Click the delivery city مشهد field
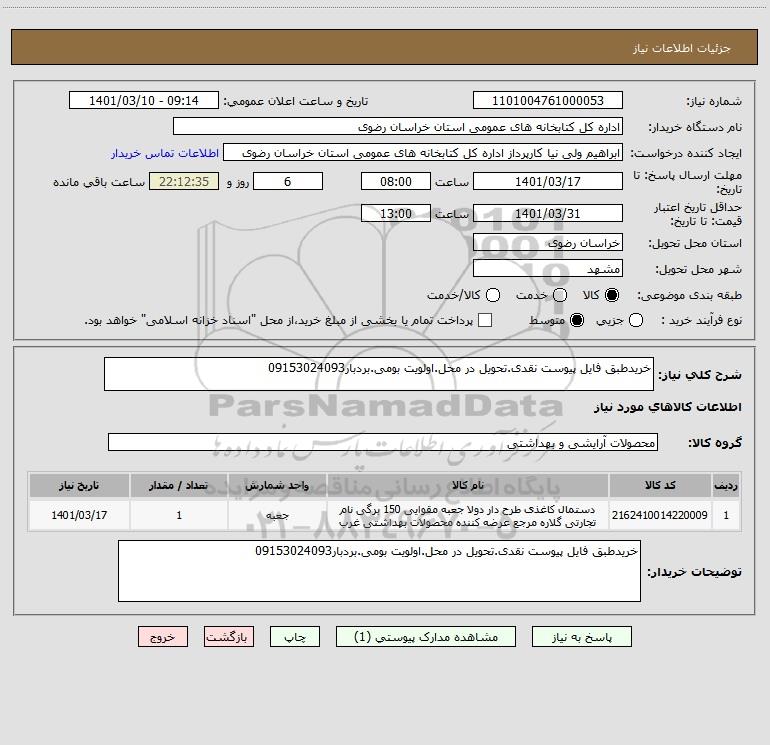 coord(548,269)
